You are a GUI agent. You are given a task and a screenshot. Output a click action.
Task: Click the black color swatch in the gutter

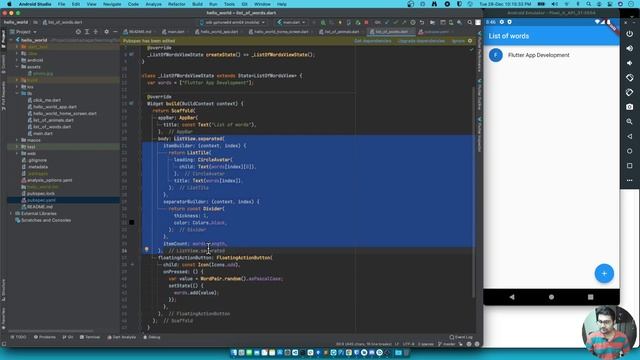(x=131, y=222)
